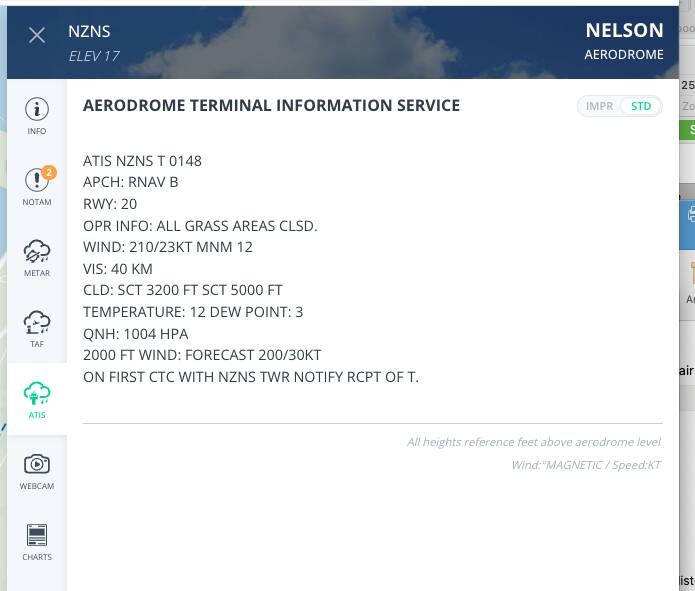Click the printer icon at right edge
The image size is (695, 591).
pyautogui.click(x=690, y=214)
